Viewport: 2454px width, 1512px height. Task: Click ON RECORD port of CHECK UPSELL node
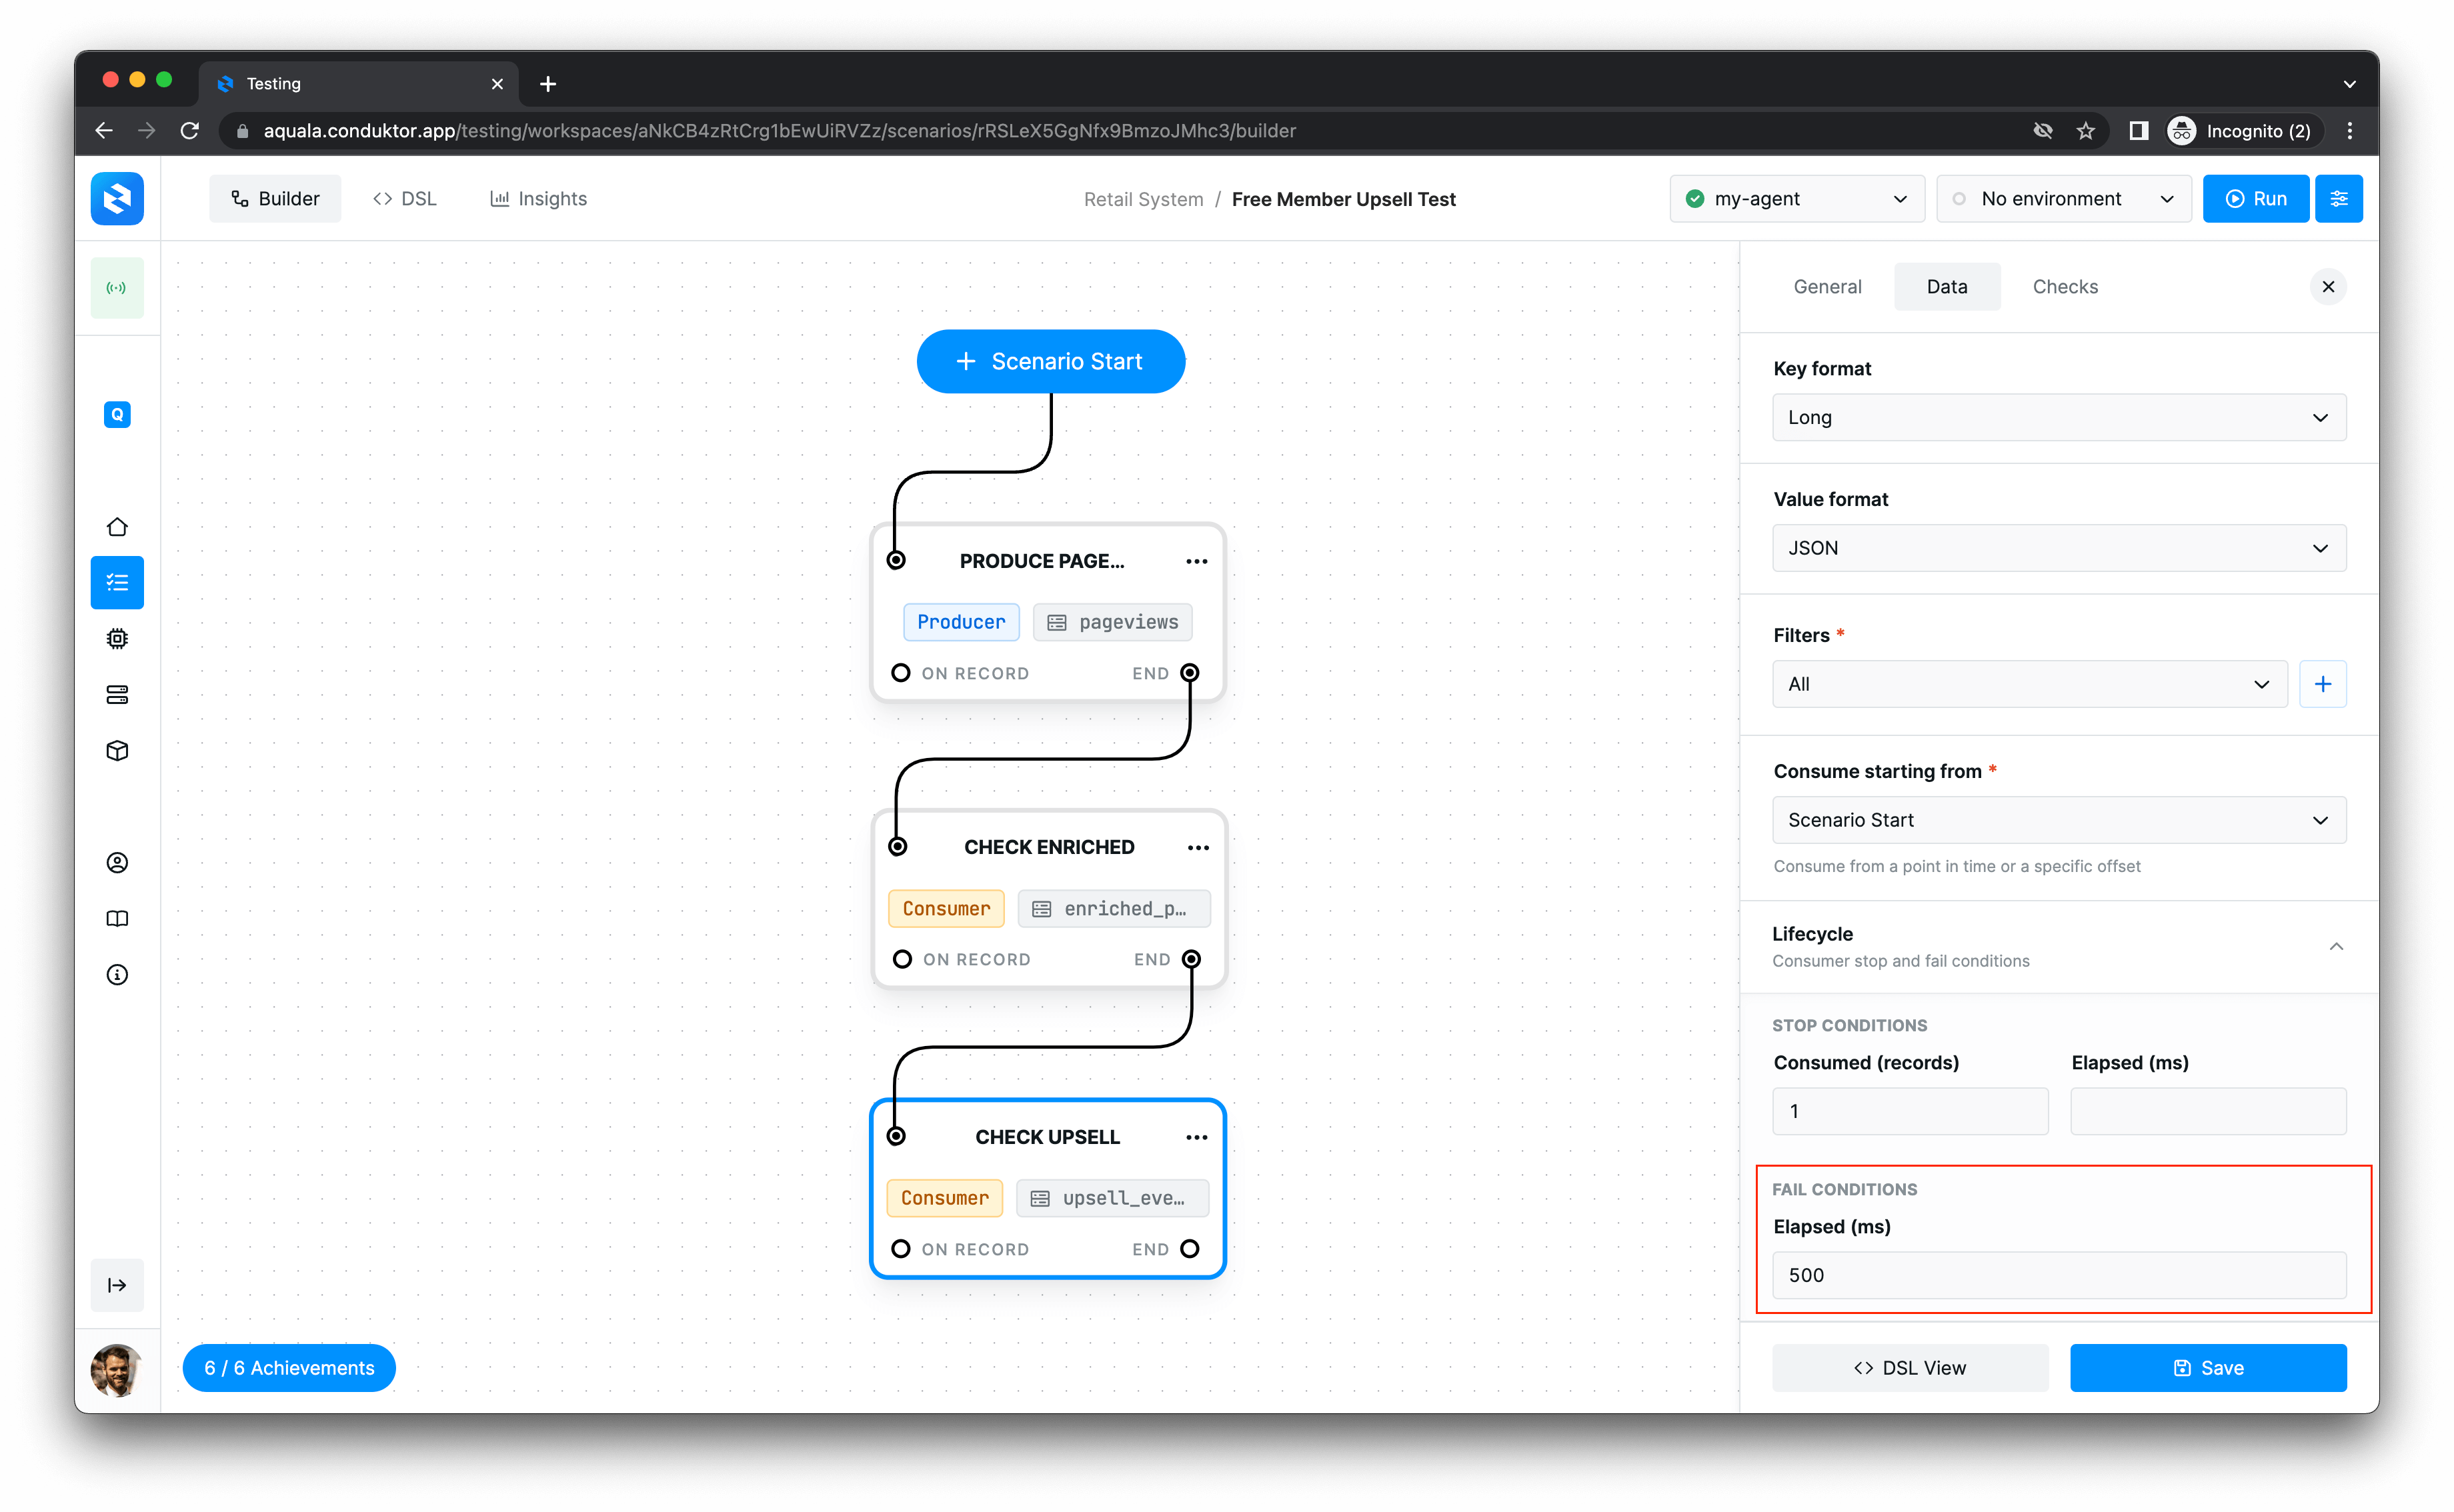[900, 1249]
